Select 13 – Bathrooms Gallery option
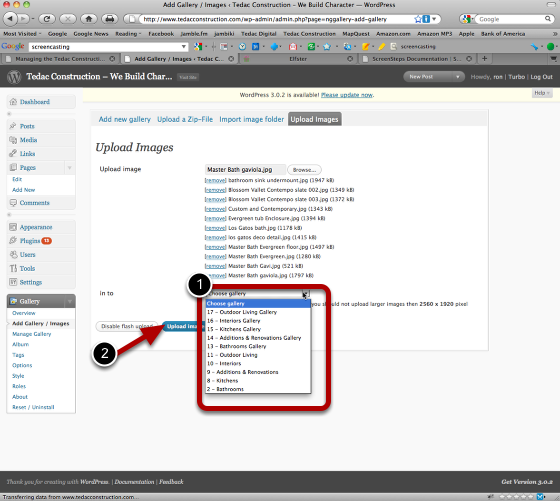 point(258,346)
